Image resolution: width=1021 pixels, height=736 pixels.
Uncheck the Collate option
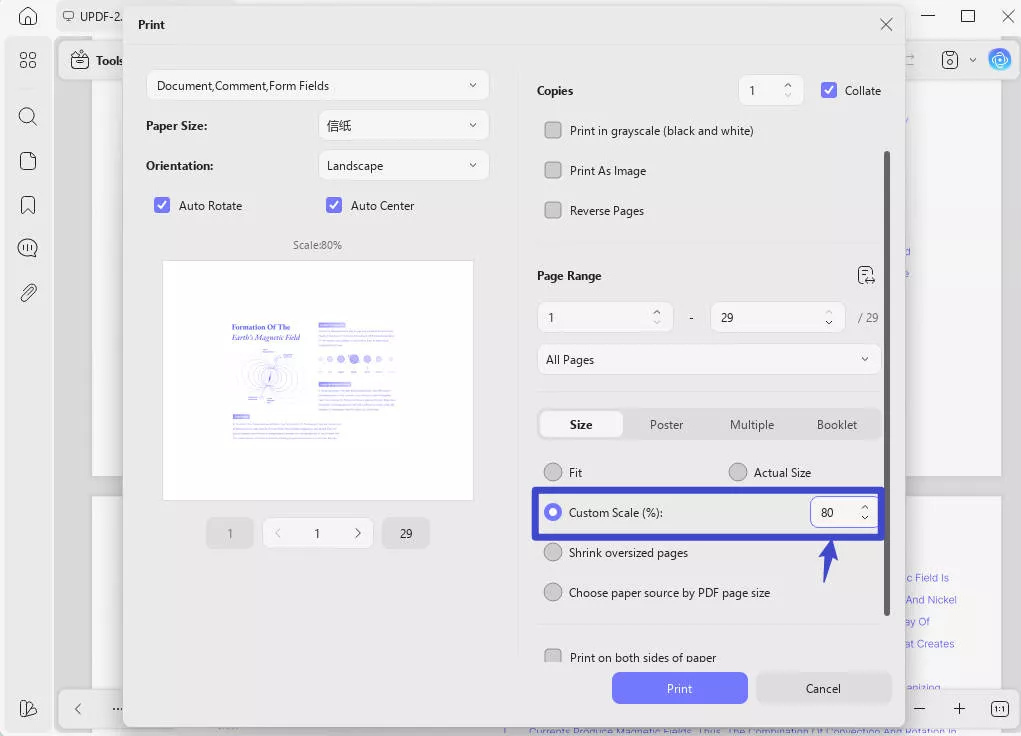click(829, 90)
